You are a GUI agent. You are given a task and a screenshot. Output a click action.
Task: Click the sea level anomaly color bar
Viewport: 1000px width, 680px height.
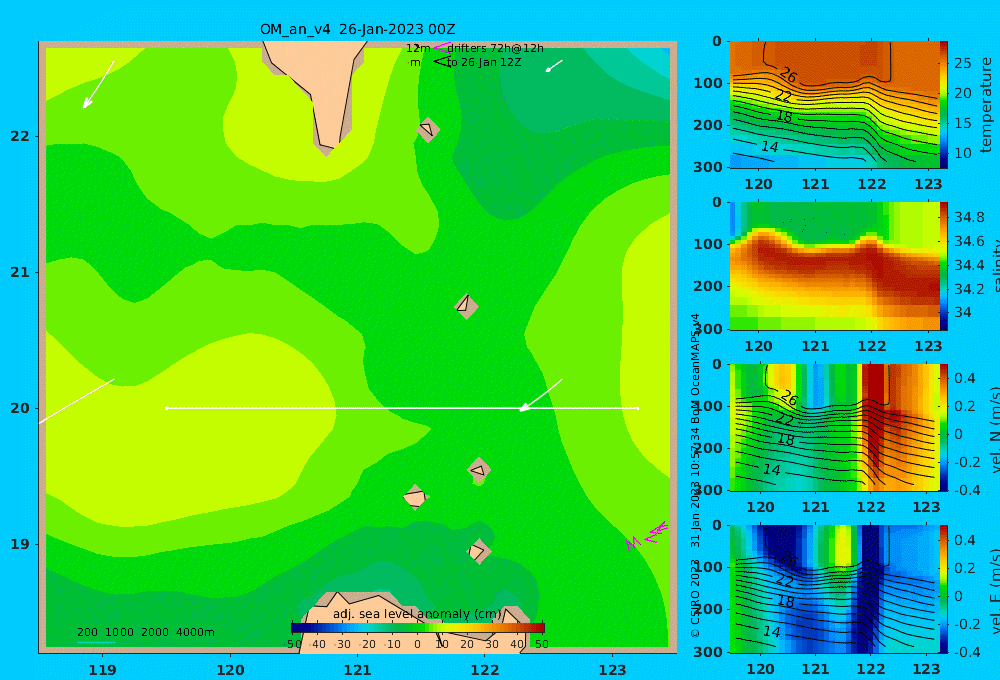point(418,628)
